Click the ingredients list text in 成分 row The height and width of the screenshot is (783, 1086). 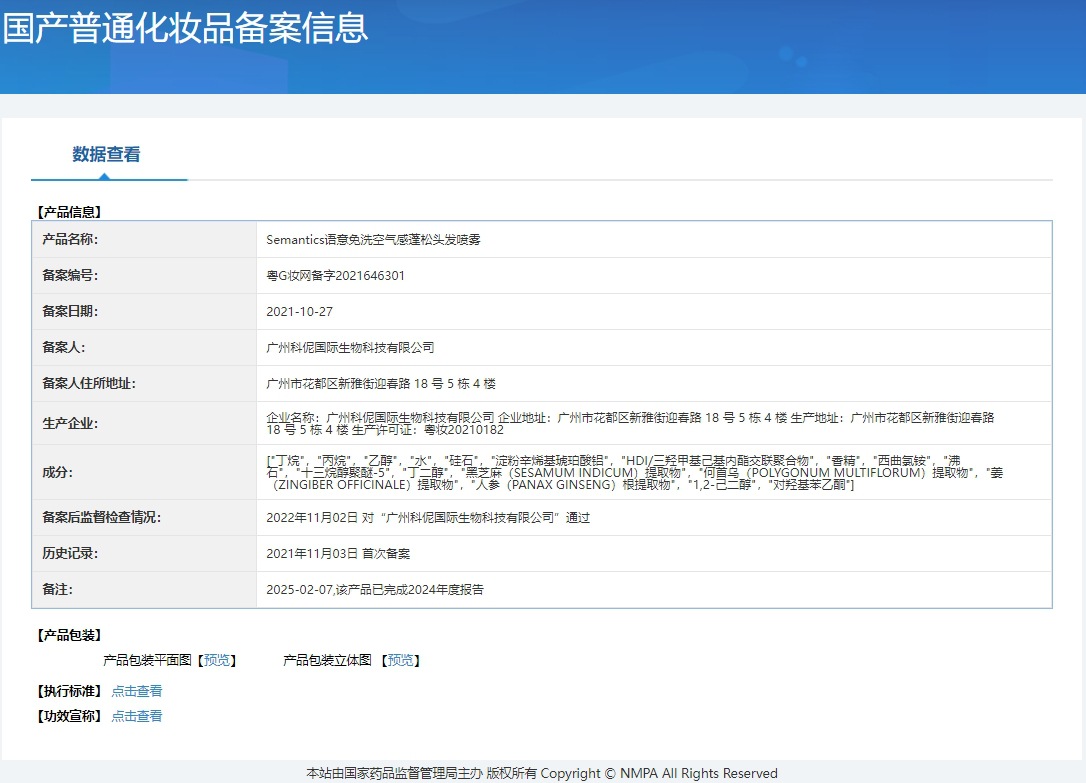[x=634, y=473]
